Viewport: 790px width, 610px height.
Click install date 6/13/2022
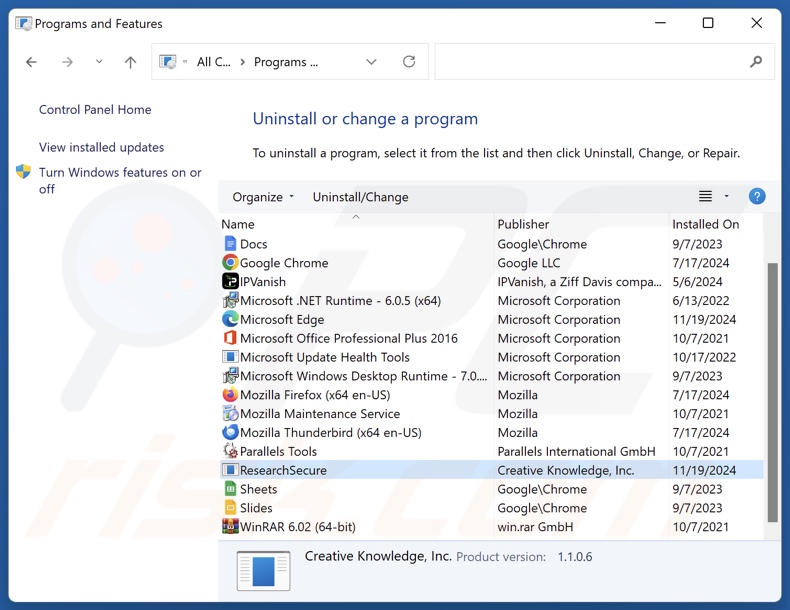(x=701, y=301)
